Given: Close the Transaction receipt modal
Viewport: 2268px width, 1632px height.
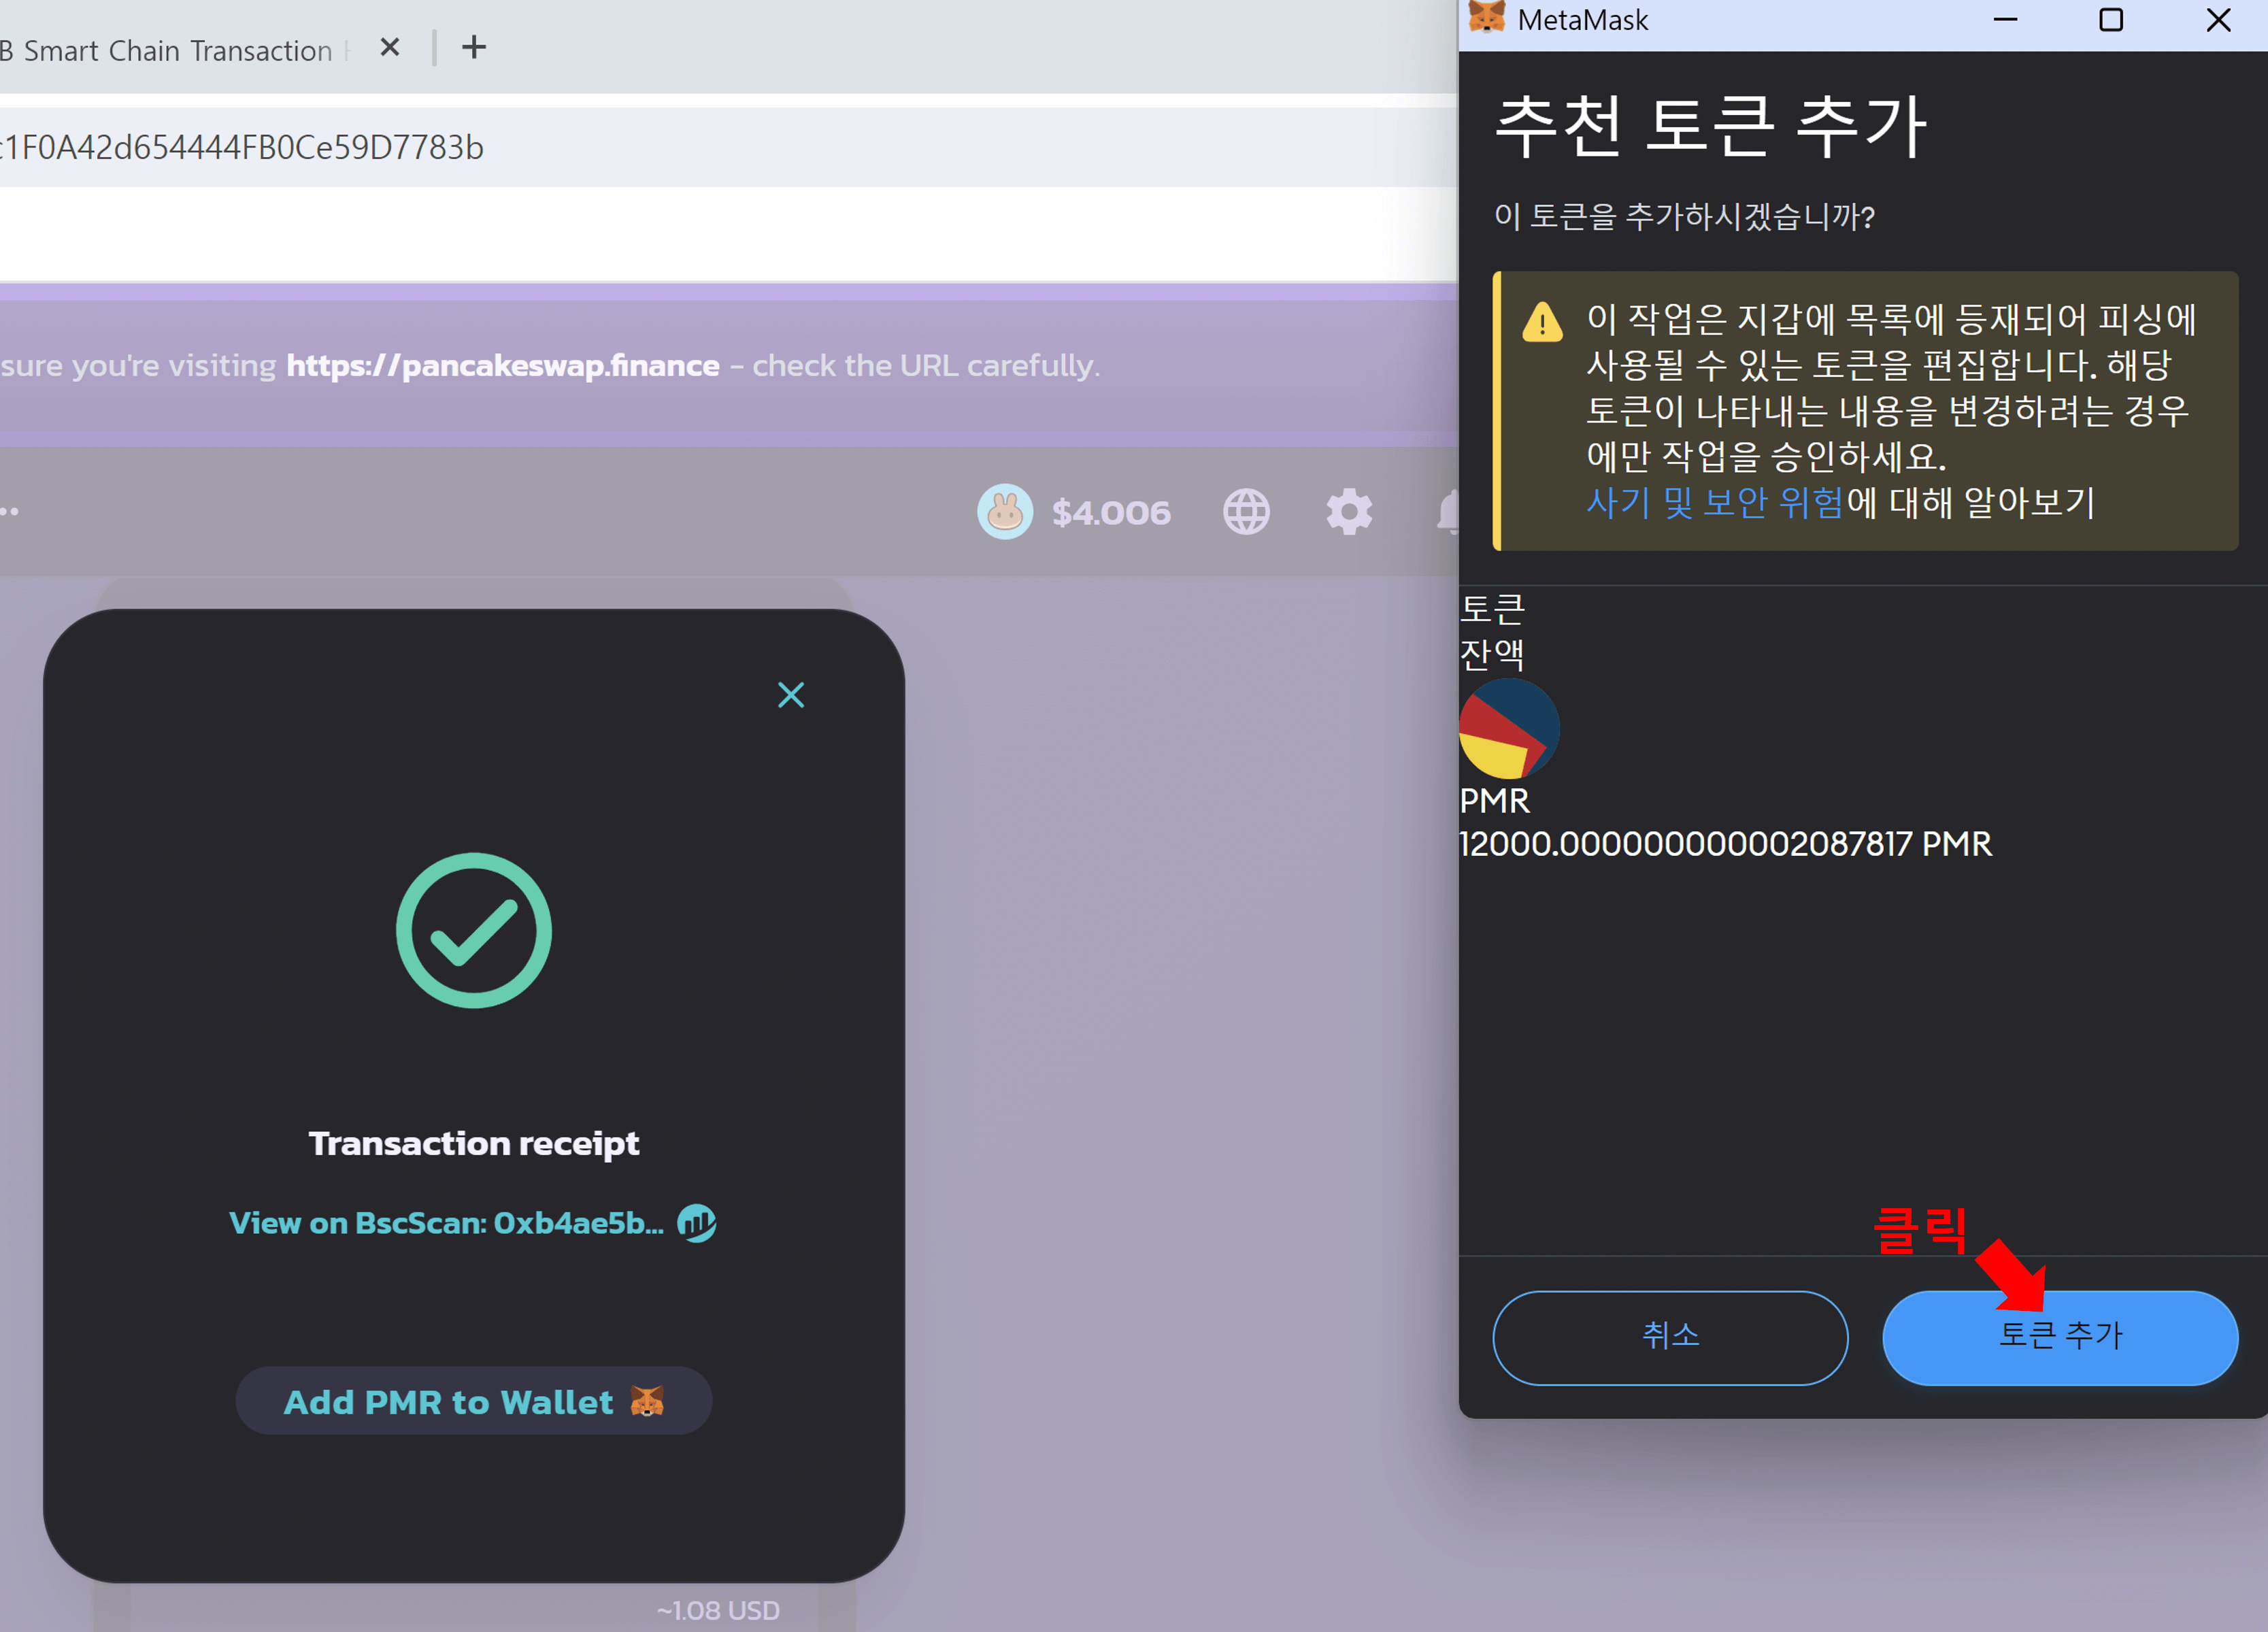Looking at the screenshot, I should coord(791,695).
